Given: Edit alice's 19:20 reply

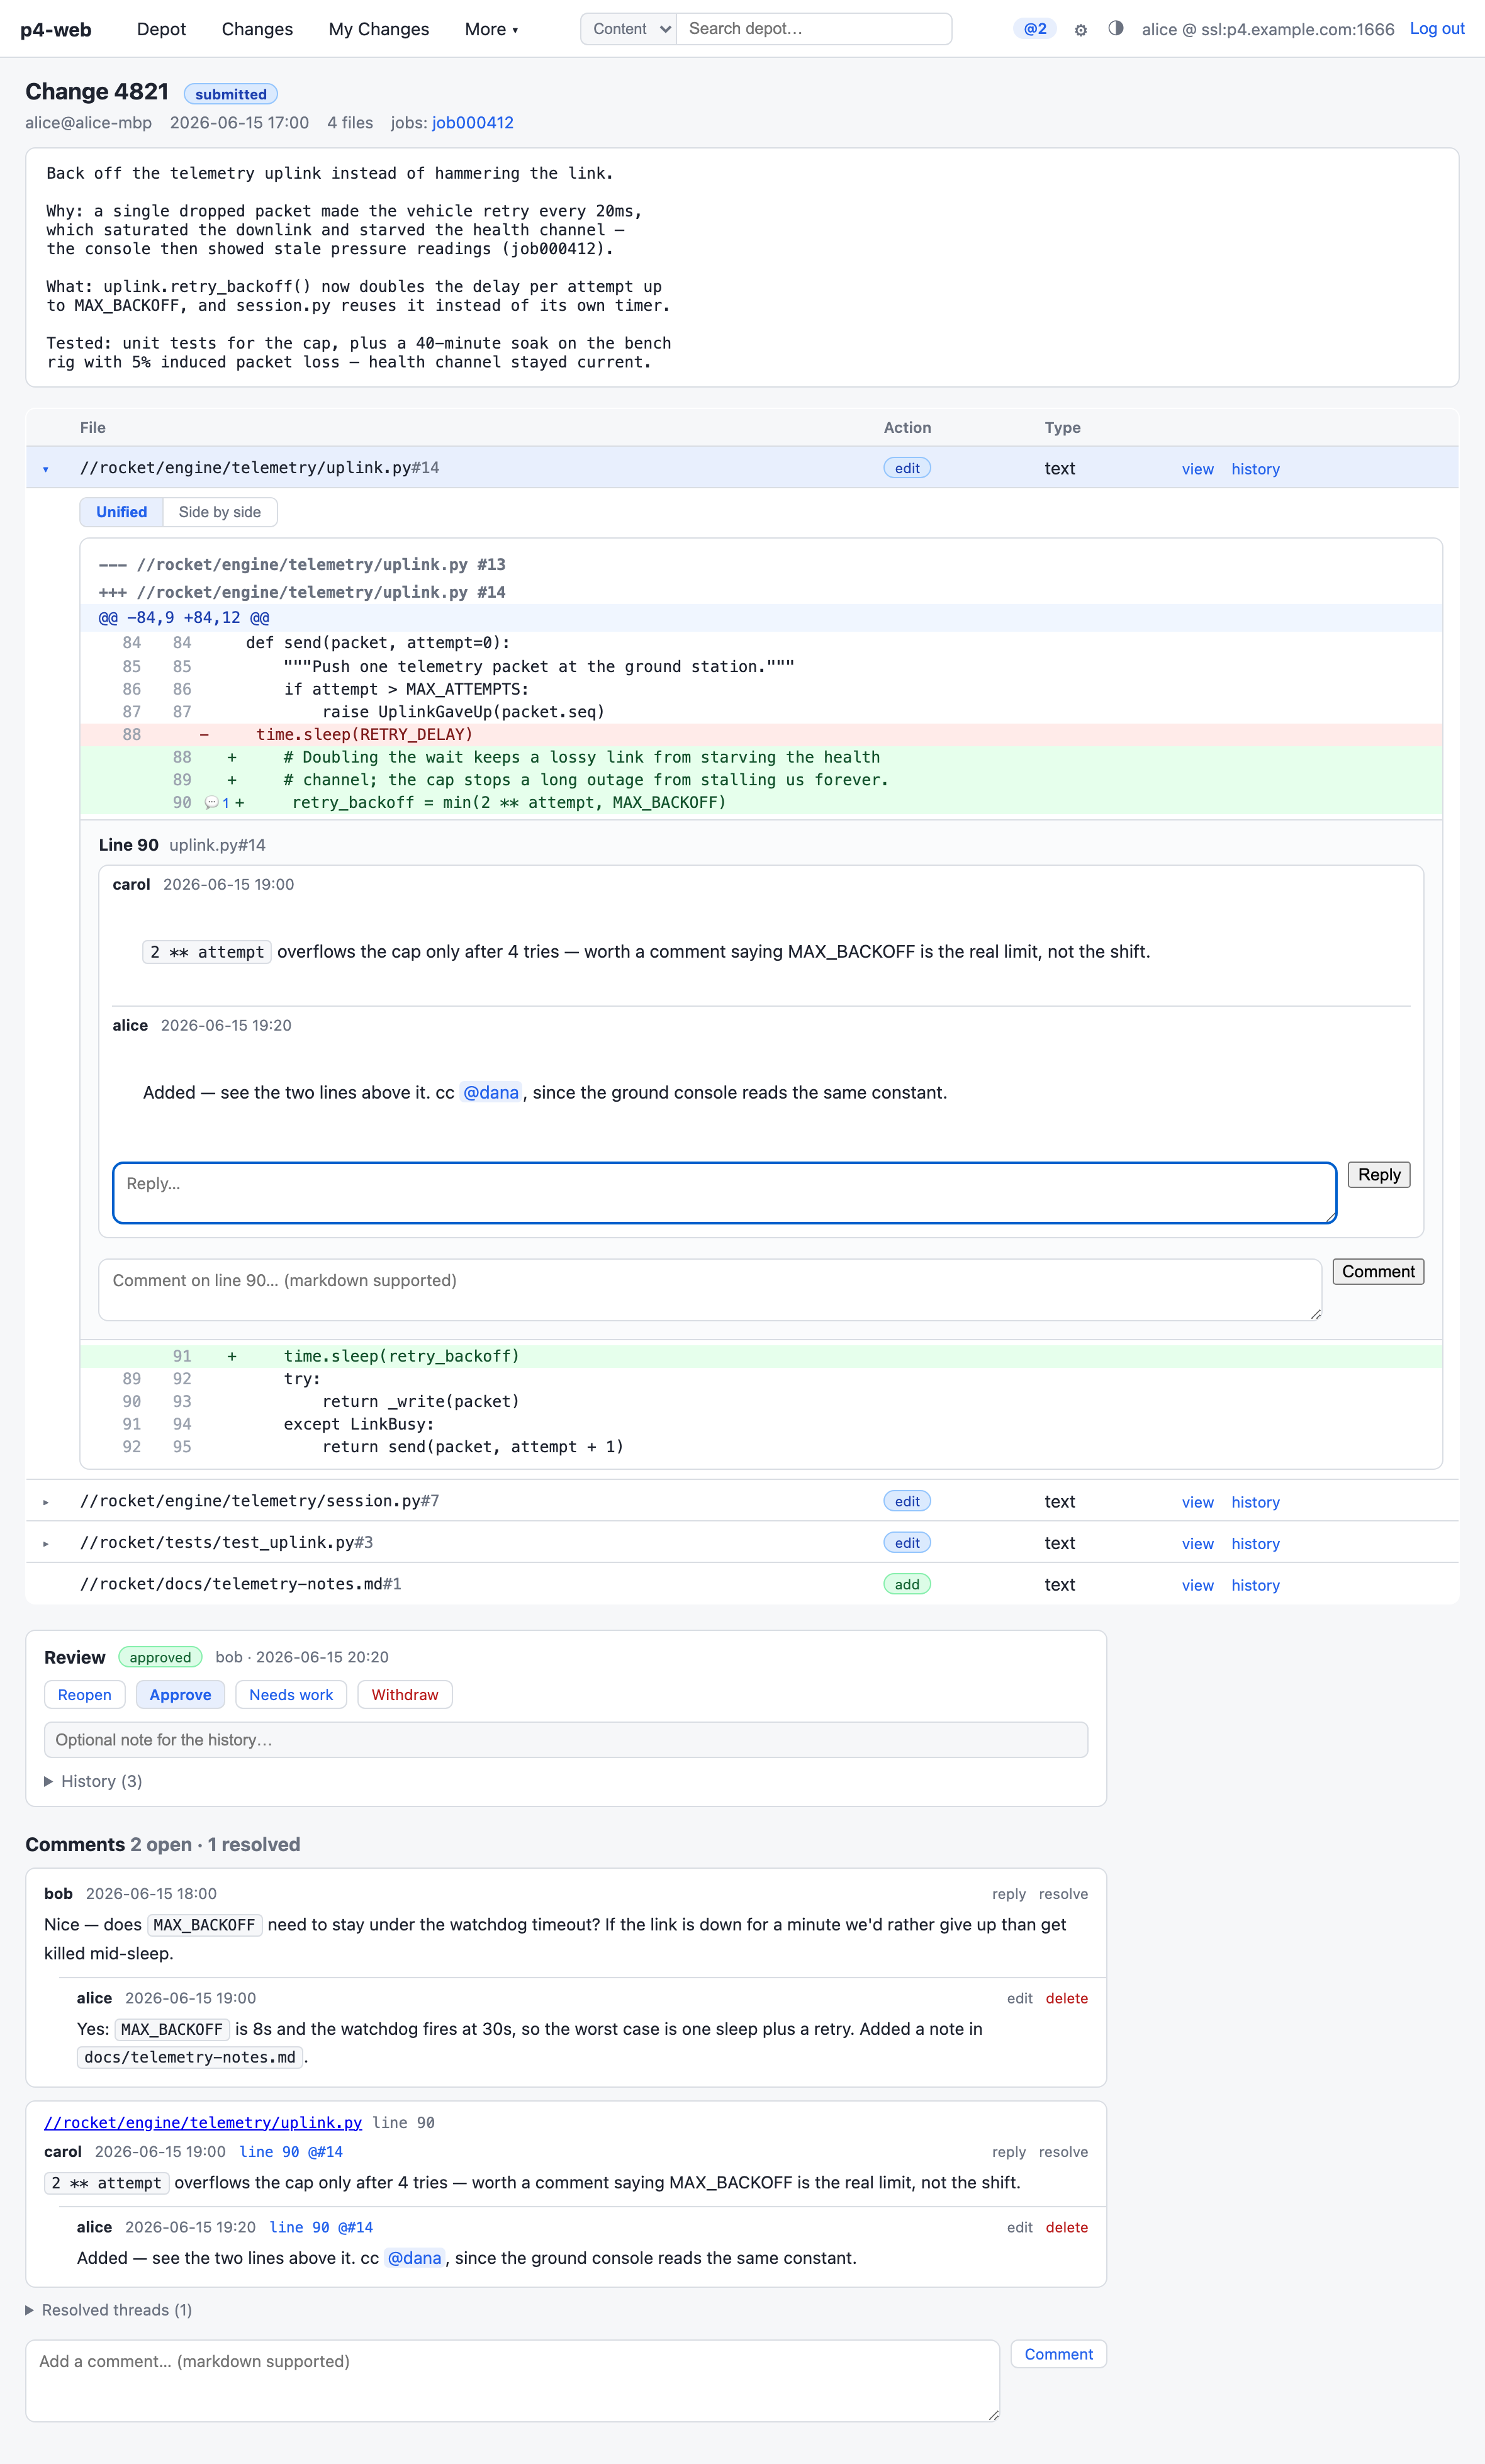Looking at the screenshot, I should 1020,2227.
